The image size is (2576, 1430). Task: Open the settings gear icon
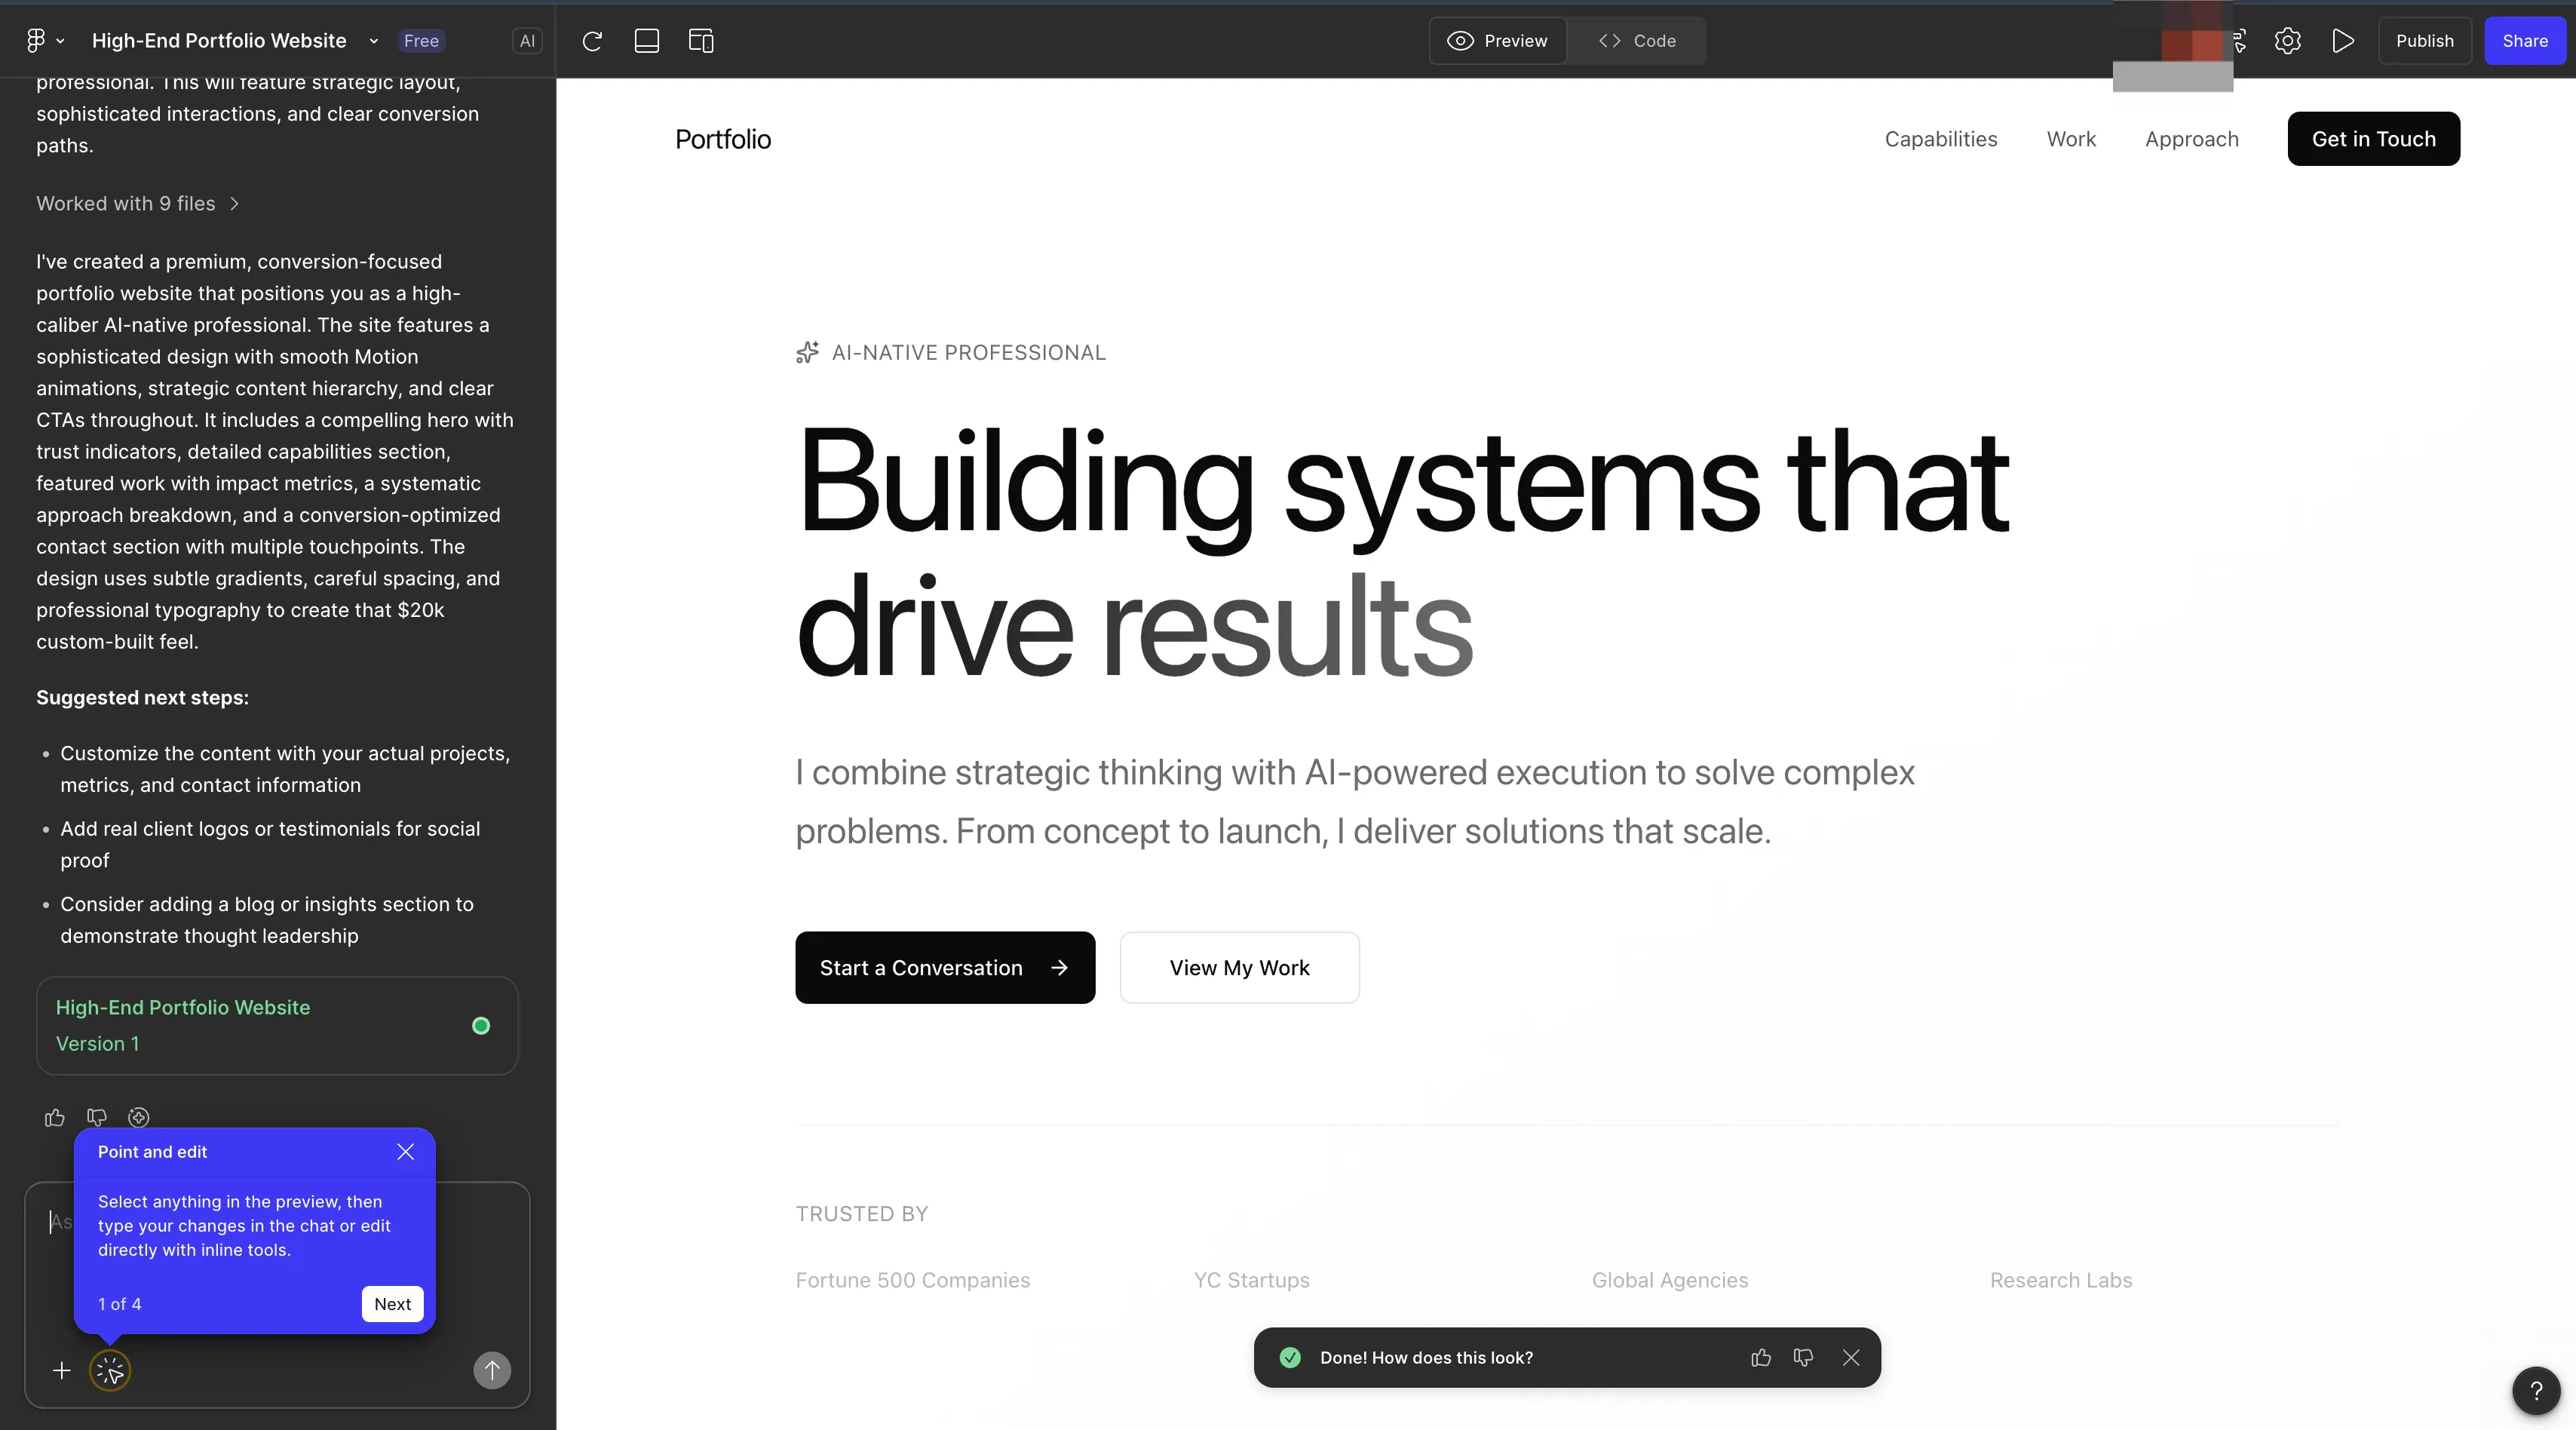pyautogui.click(x=2288, y=41)
